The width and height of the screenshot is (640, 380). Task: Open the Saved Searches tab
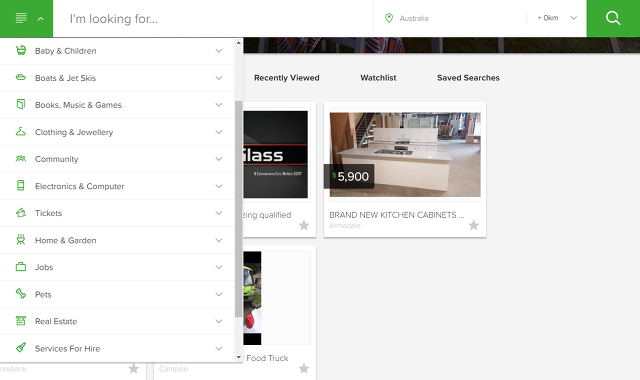click(x=468, y=78)
